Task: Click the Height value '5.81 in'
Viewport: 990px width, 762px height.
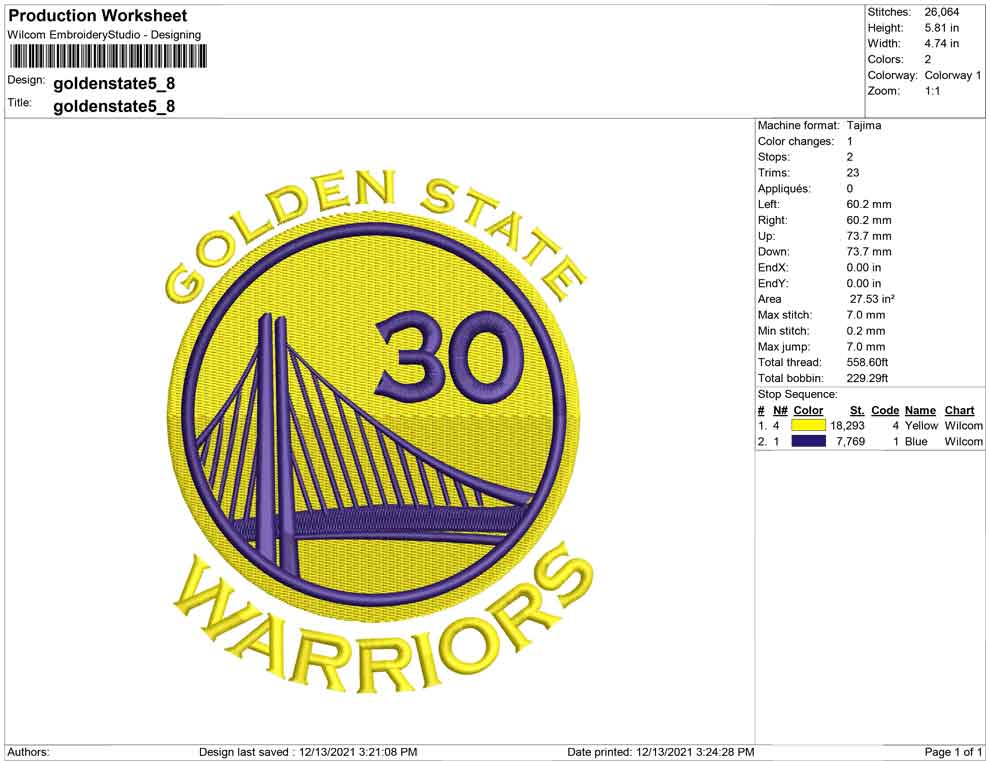Action: (x=941, y=28)
